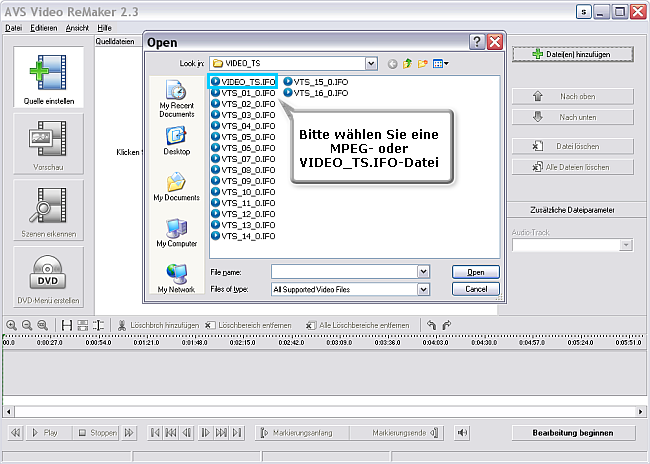Viewport: 650px width, 464px height.
Task: Click Cancel in the Open dialog
Action: click(476, 289)
